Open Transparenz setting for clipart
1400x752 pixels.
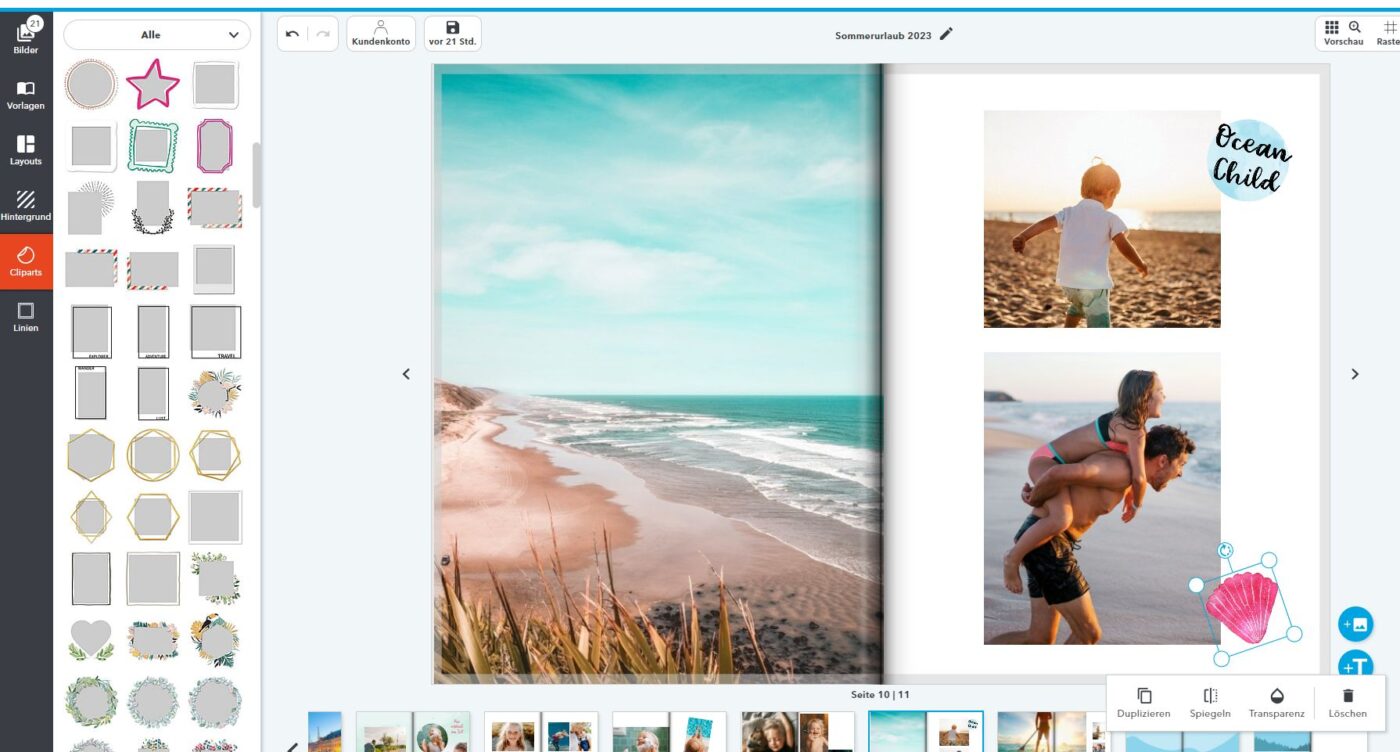[1276, 703]
